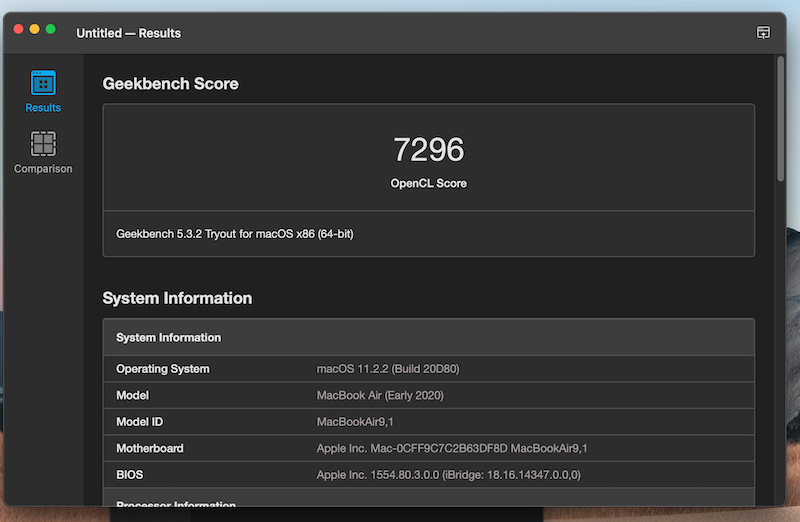Select the macOS 11.2.2 (Build 20D80) value

coord(388,369)
